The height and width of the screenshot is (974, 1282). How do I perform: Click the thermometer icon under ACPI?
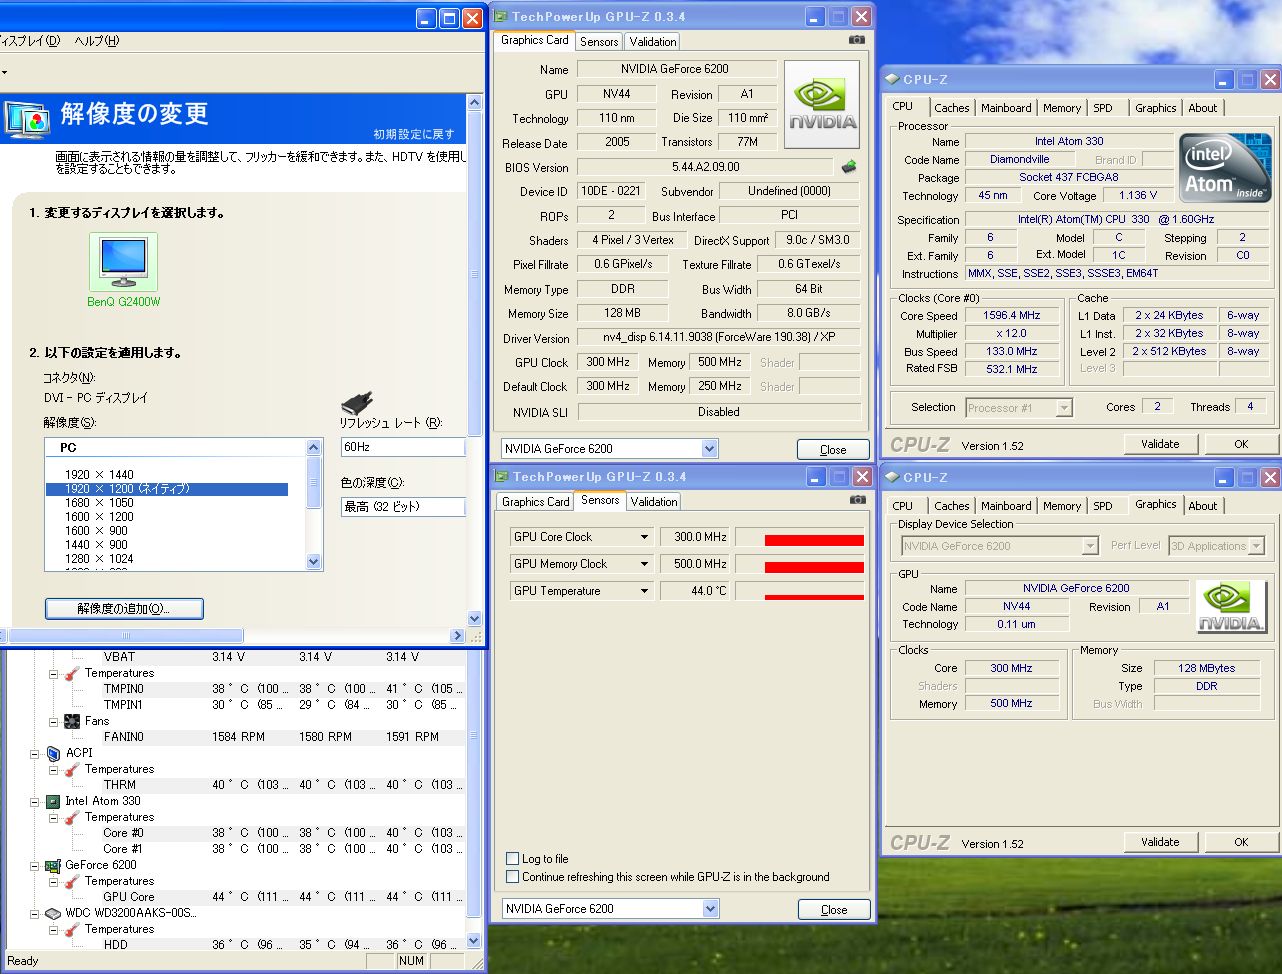point(72,769)
